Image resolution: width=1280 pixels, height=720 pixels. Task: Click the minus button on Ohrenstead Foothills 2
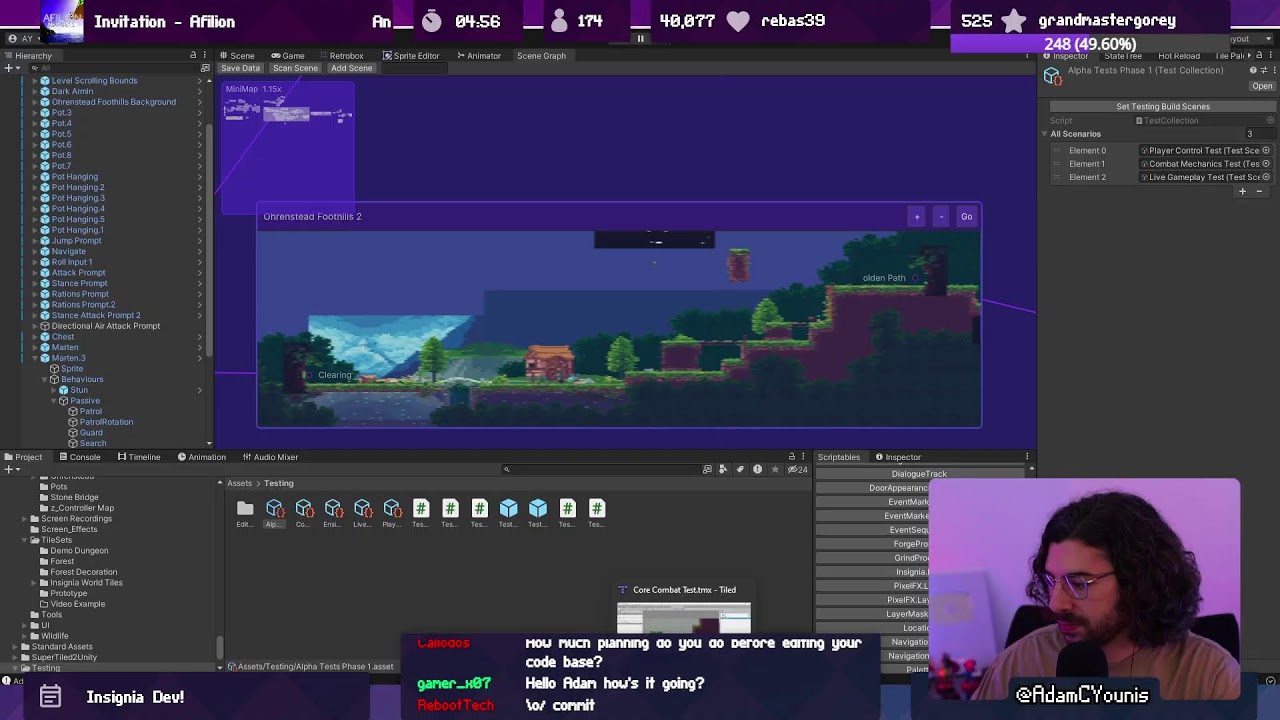coord(941,217)
